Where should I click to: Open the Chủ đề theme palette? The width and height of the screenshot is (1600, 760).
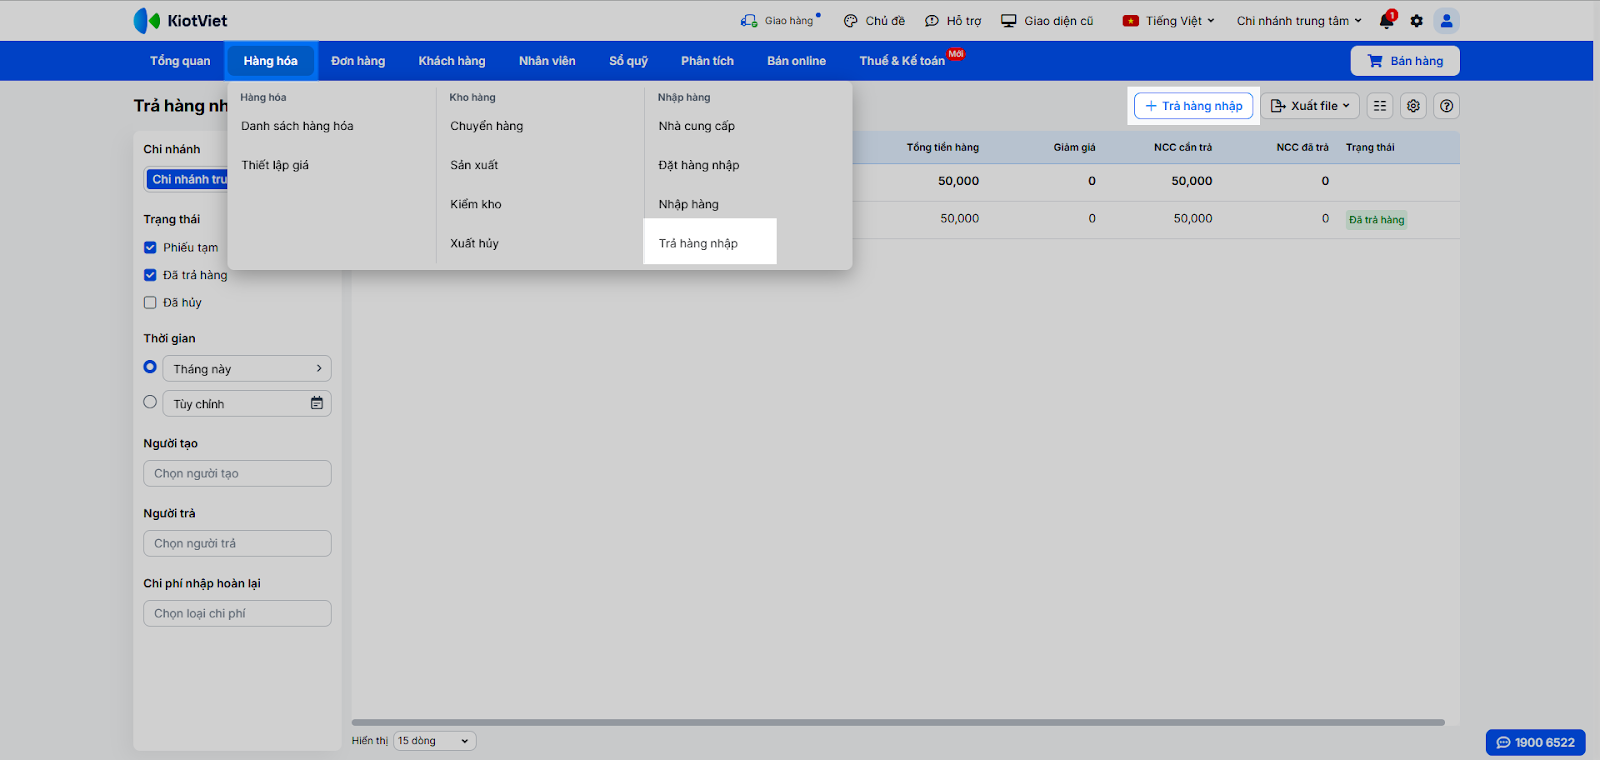click(x=874, y=21)
